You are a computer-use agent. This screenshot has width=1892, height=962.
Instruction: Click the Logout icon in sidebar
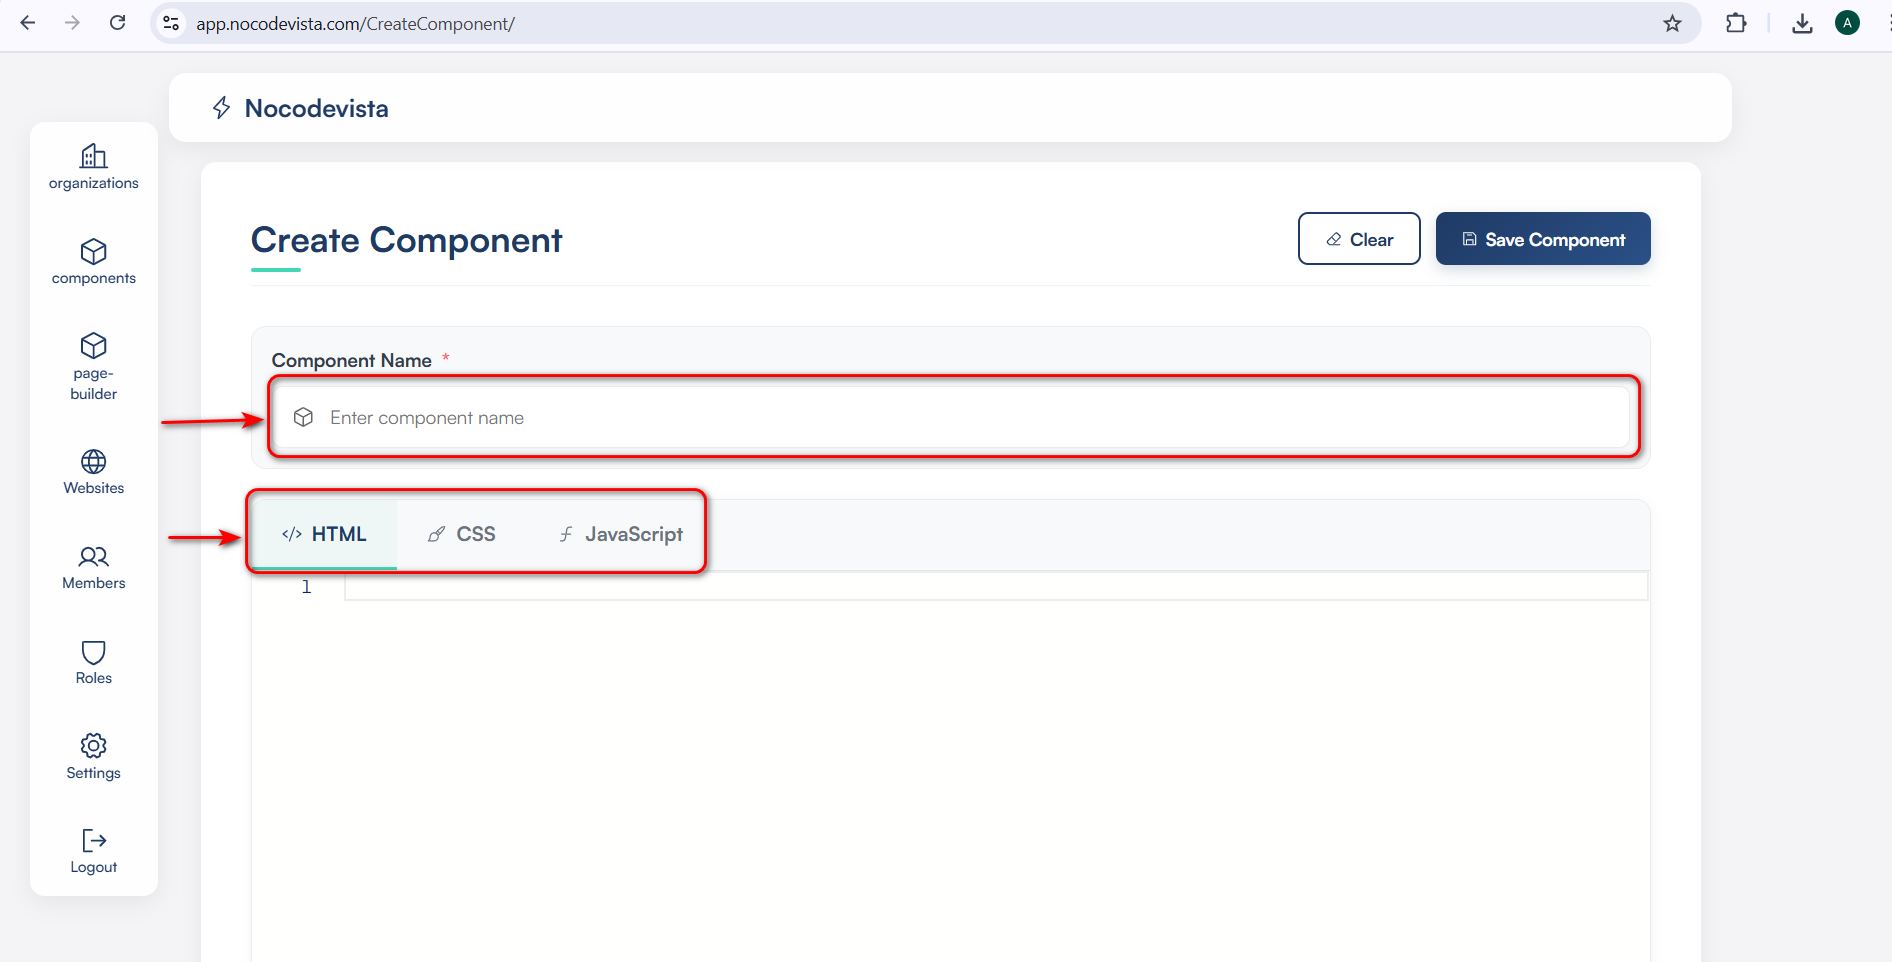click(x=93, y=840)
